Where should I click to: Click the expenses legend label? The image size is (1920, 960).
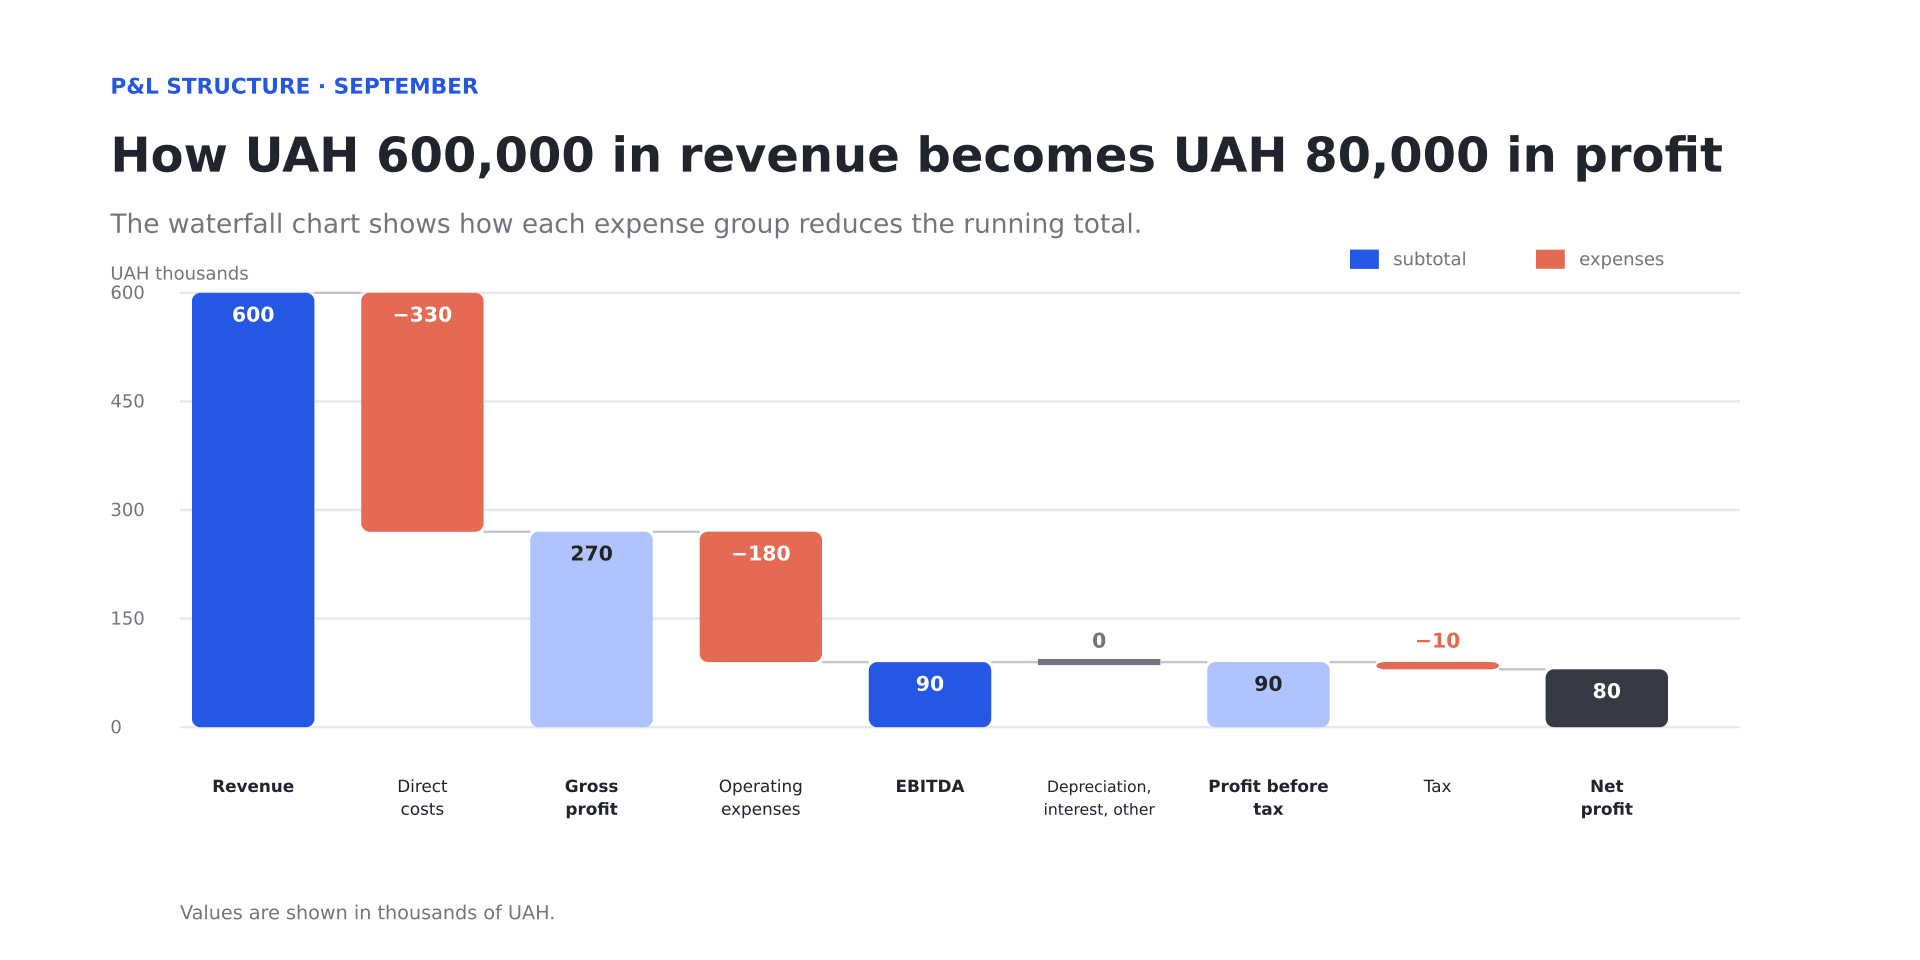click(x=1621, y=259)
